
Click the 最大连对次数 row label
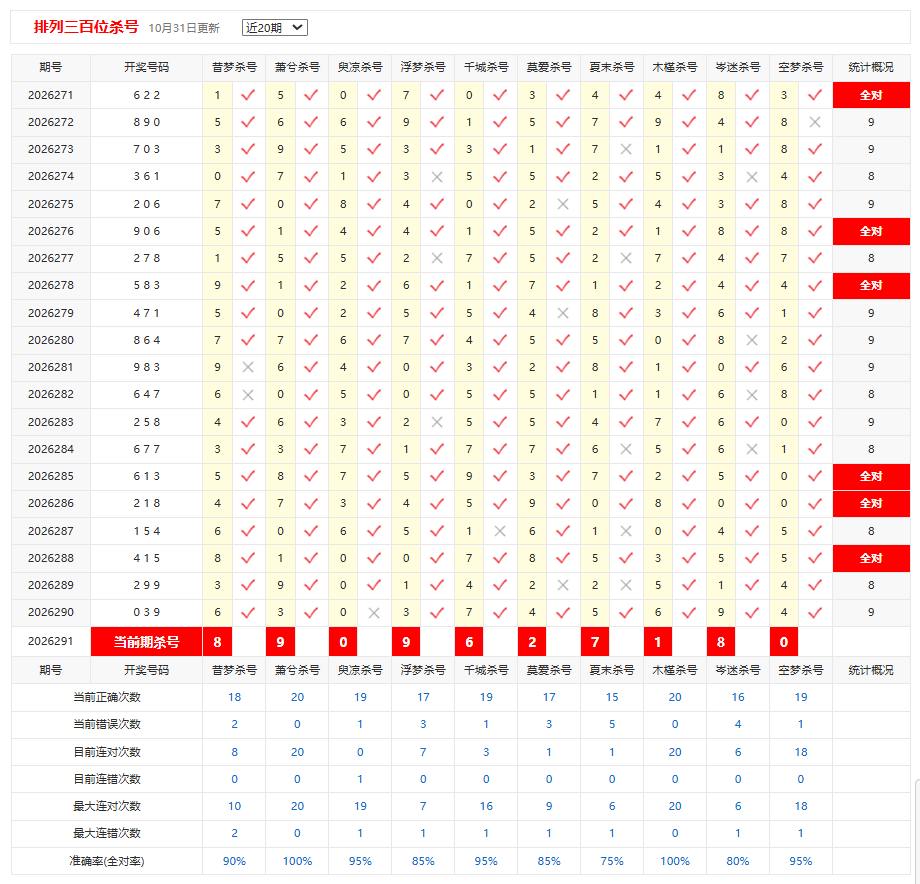coord(107,806)
